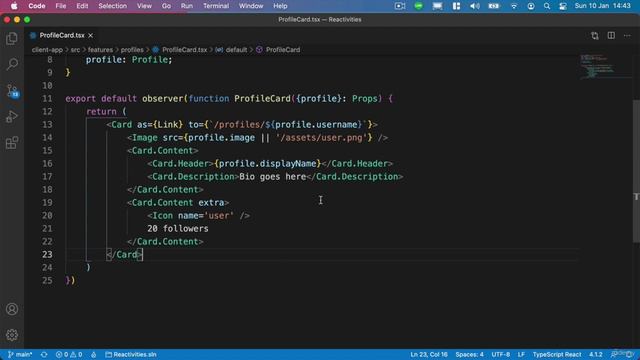Click line number 23 in gutter

click(47, 255)
